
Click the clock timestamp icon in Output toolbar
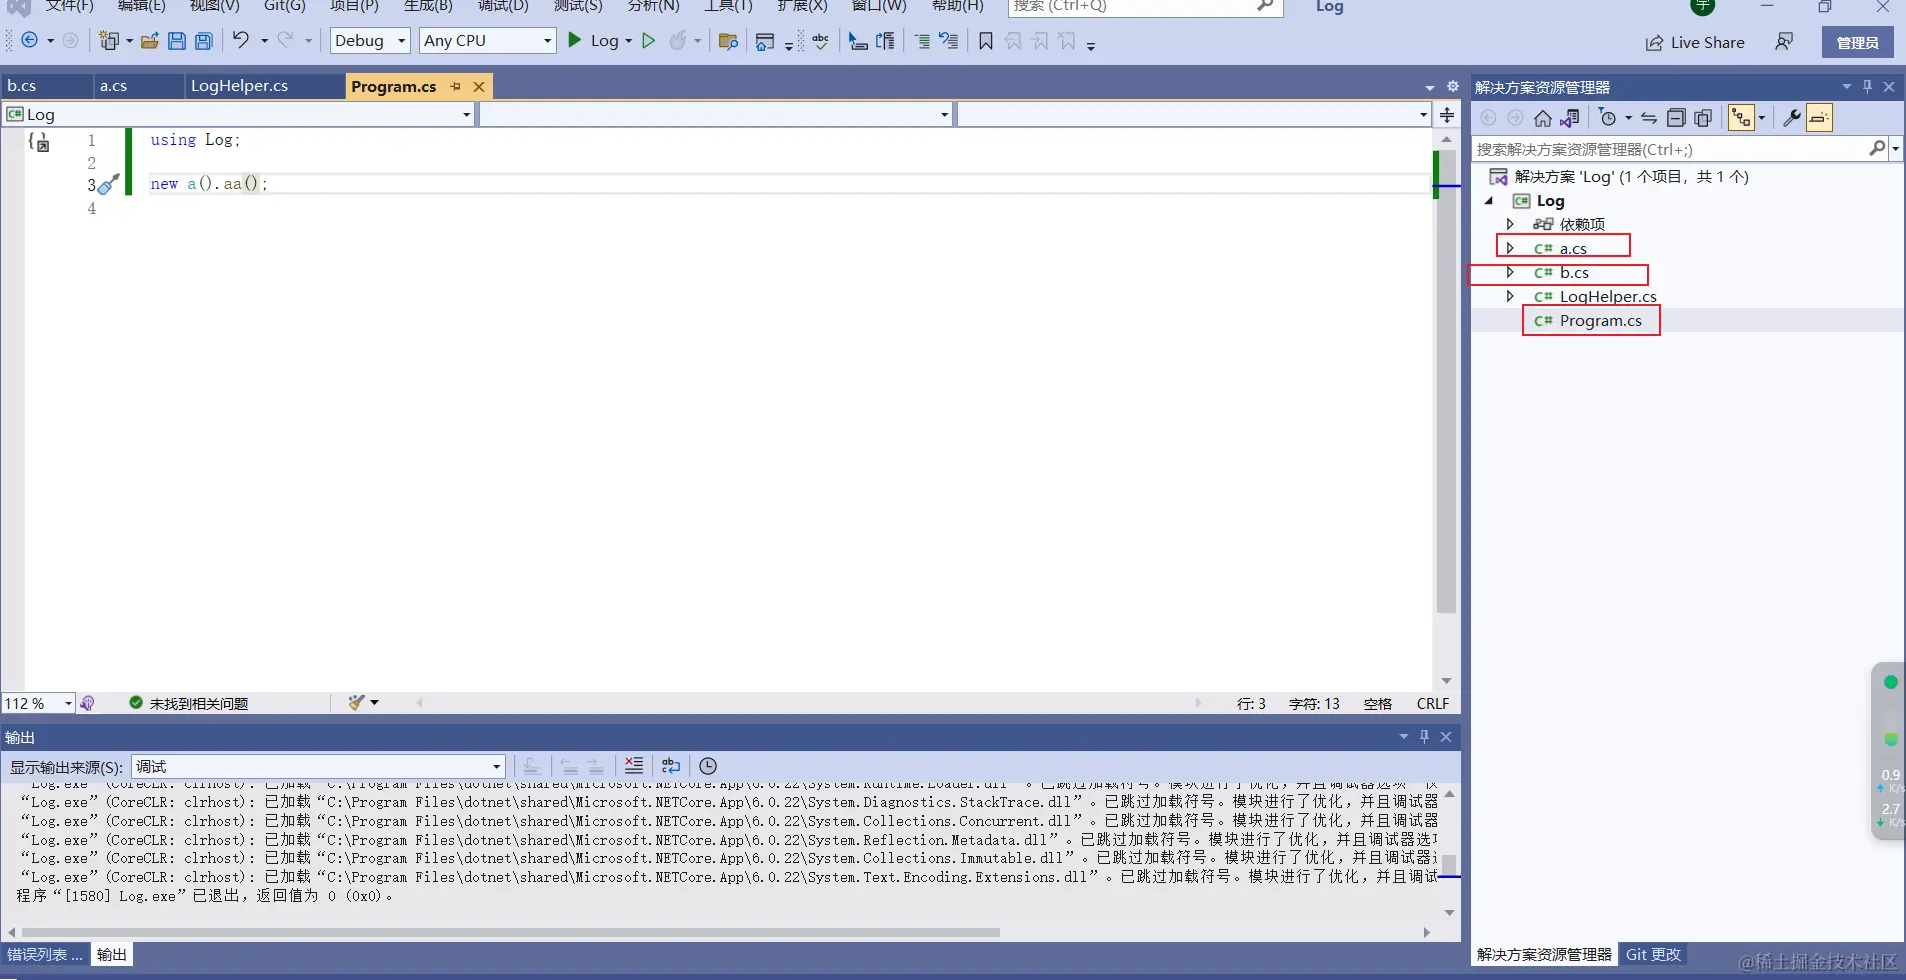[x=708, y=766]
